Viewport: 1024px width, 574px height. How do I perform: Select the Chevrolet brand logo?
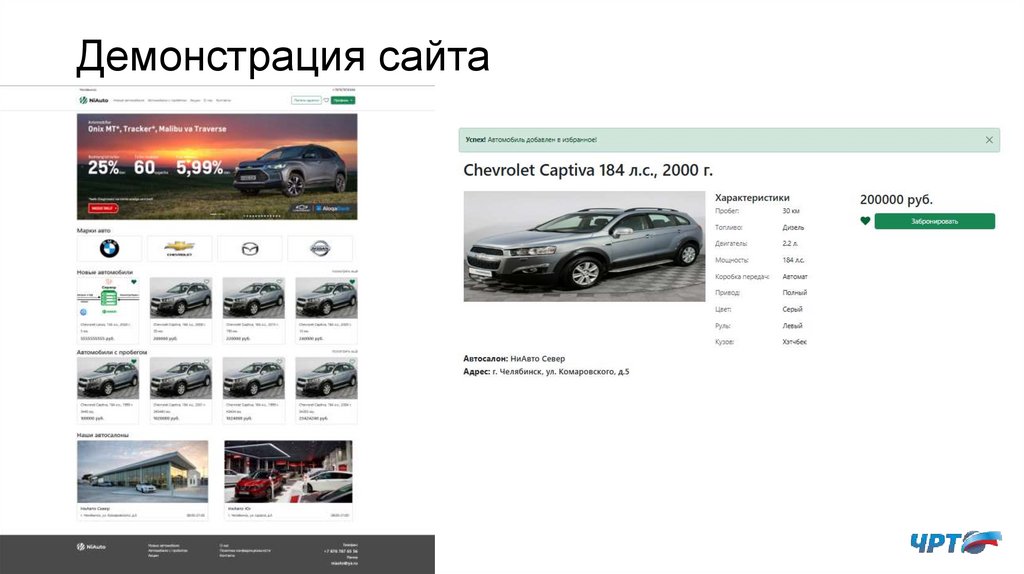coord(179,248)
